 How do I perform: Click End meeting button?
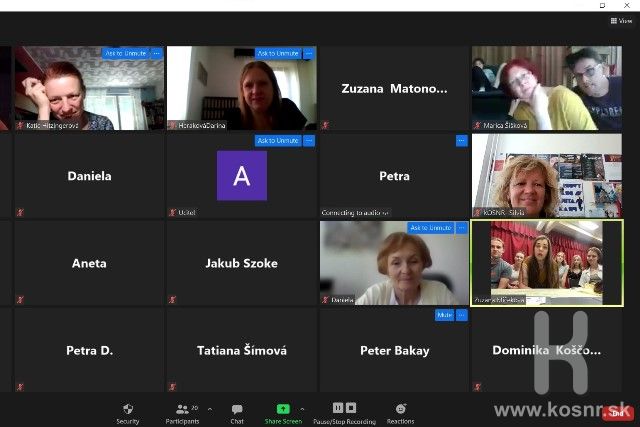(618, 412)
